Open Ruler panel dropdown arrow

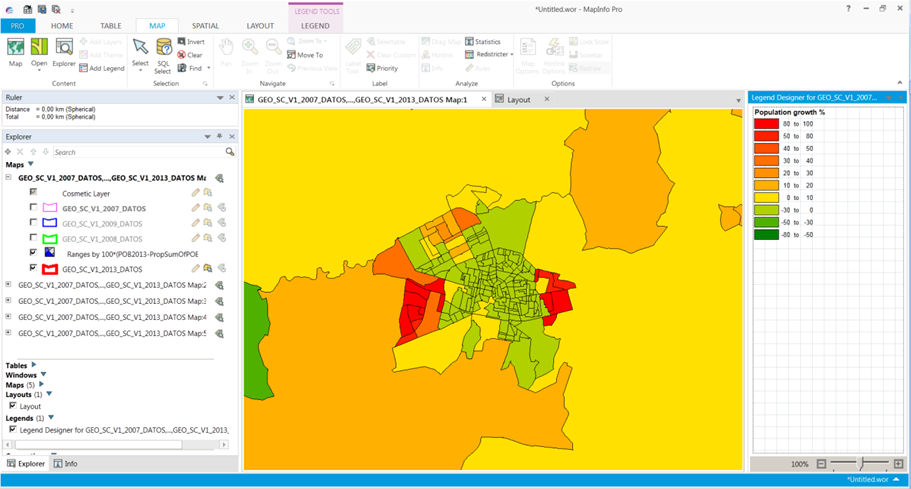220,98
